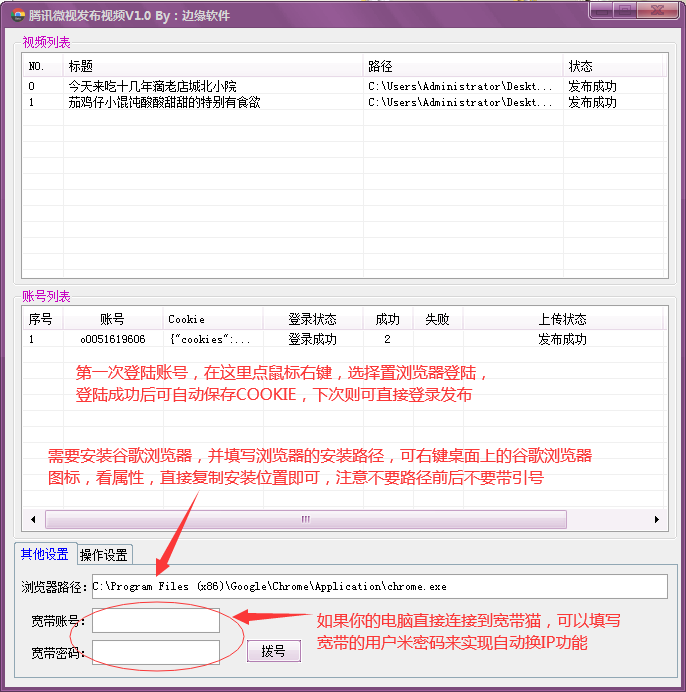Click the app icon in title bar
This screenshot has height=692, width=686.
click(x=18, y=15)
